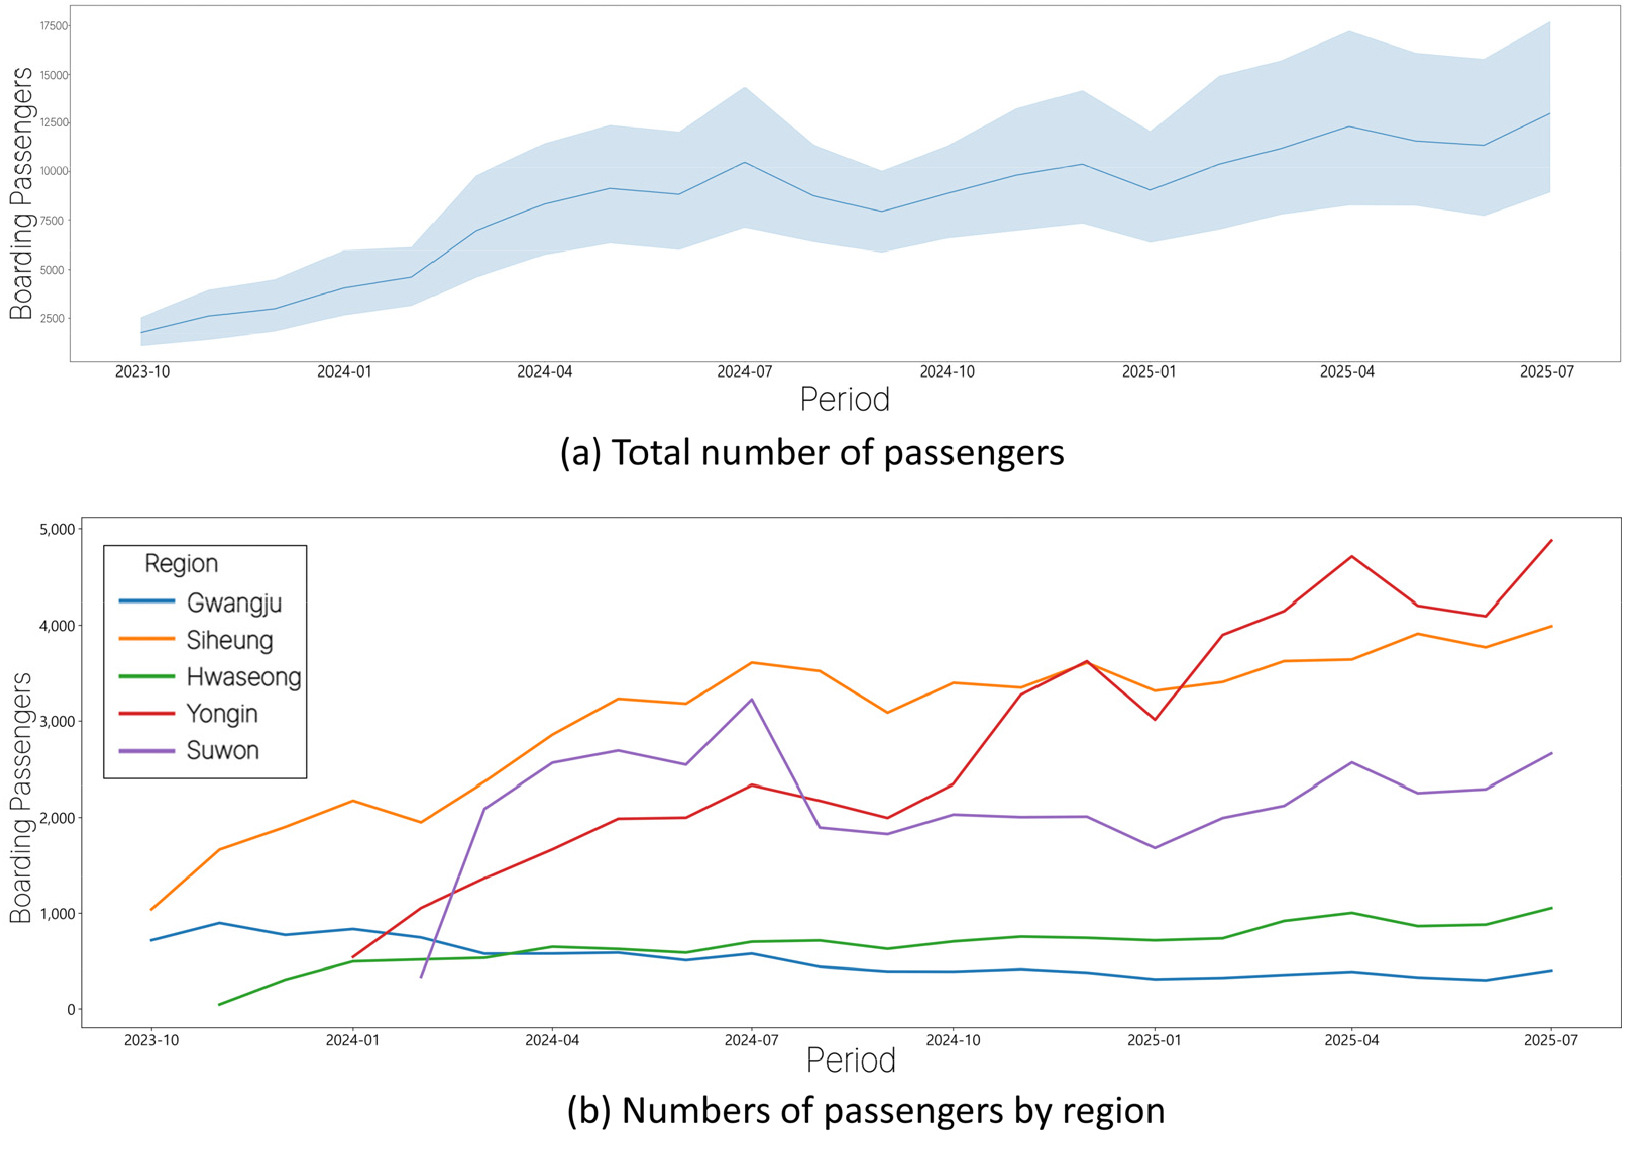
Task: Click the 2024-10 tick label on bottom chart
Action: pyautogui.click(x=953, y=1039)
